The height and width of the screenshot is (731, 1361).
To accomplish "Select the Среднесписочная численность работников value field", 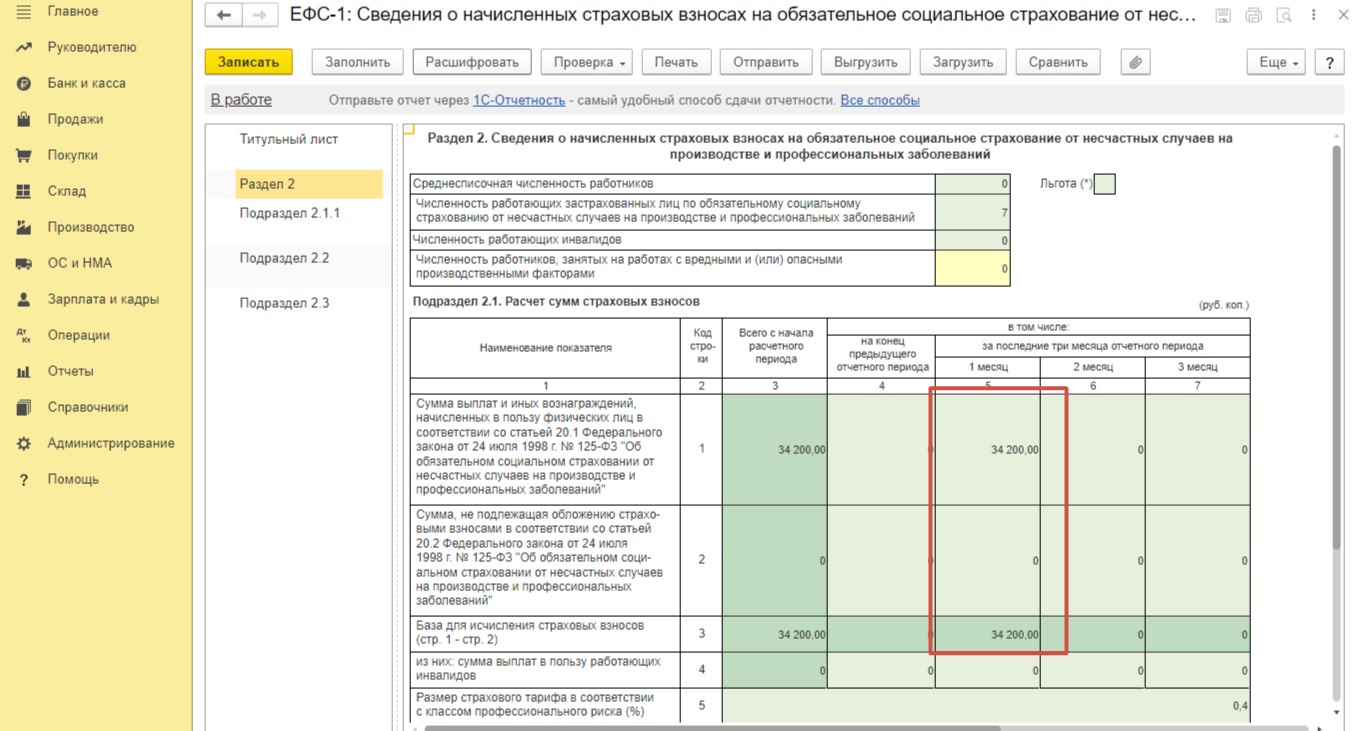I will pos(972,184).
